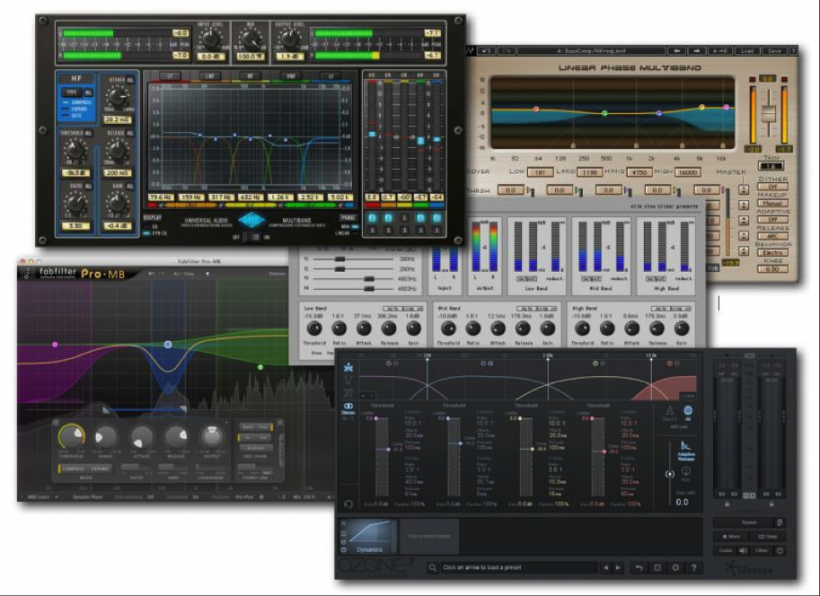Click FabFilter Threshold knob
Screen dimensions: 820x596
pos(72,436)
